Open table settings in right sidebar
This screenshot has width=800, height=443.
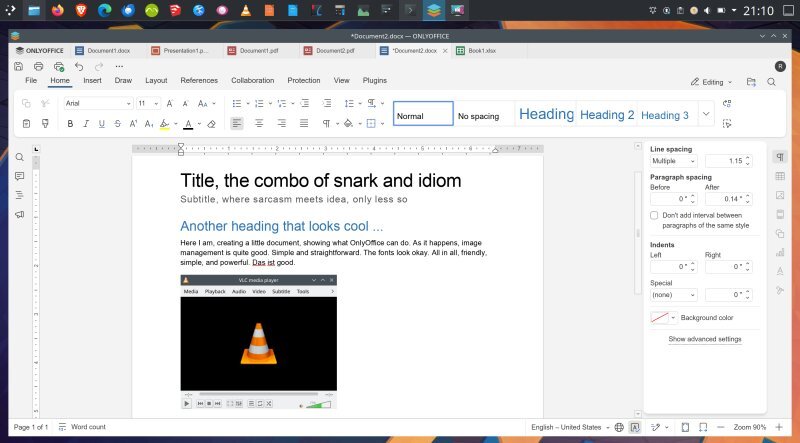tap(780, 176)
